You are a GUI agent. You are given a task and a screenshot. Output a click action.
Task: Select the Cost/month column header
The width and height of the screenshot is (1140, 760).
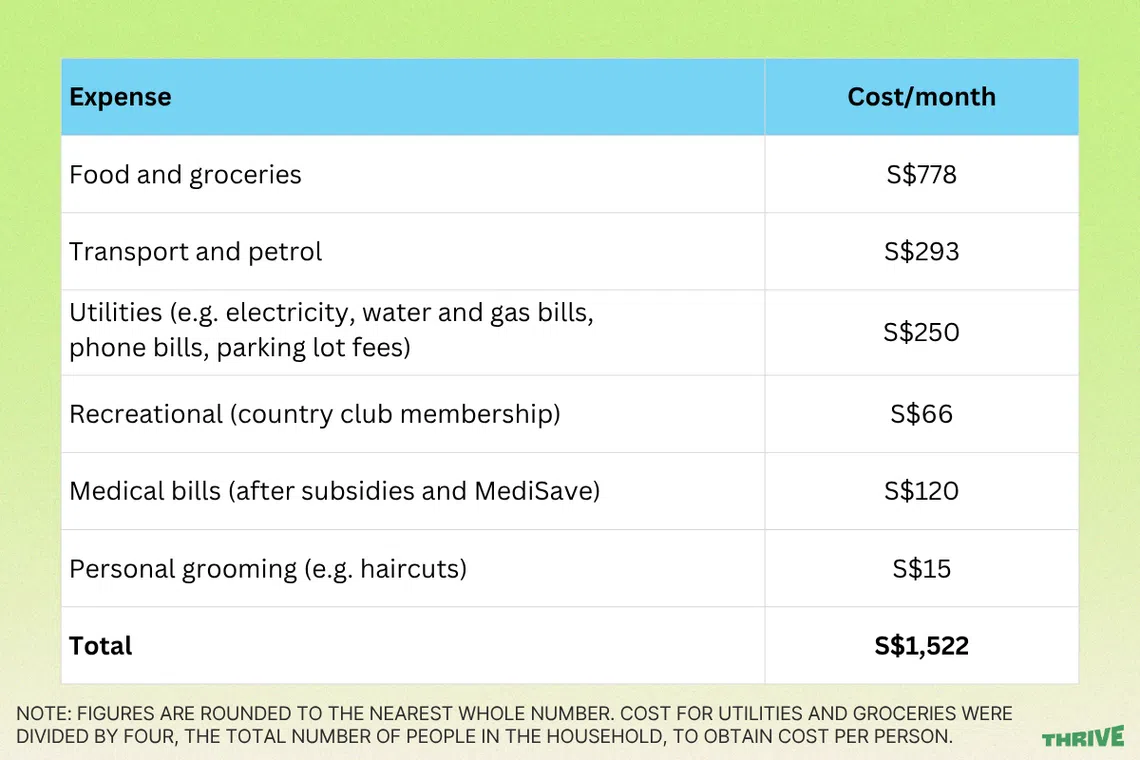point(921,97)
